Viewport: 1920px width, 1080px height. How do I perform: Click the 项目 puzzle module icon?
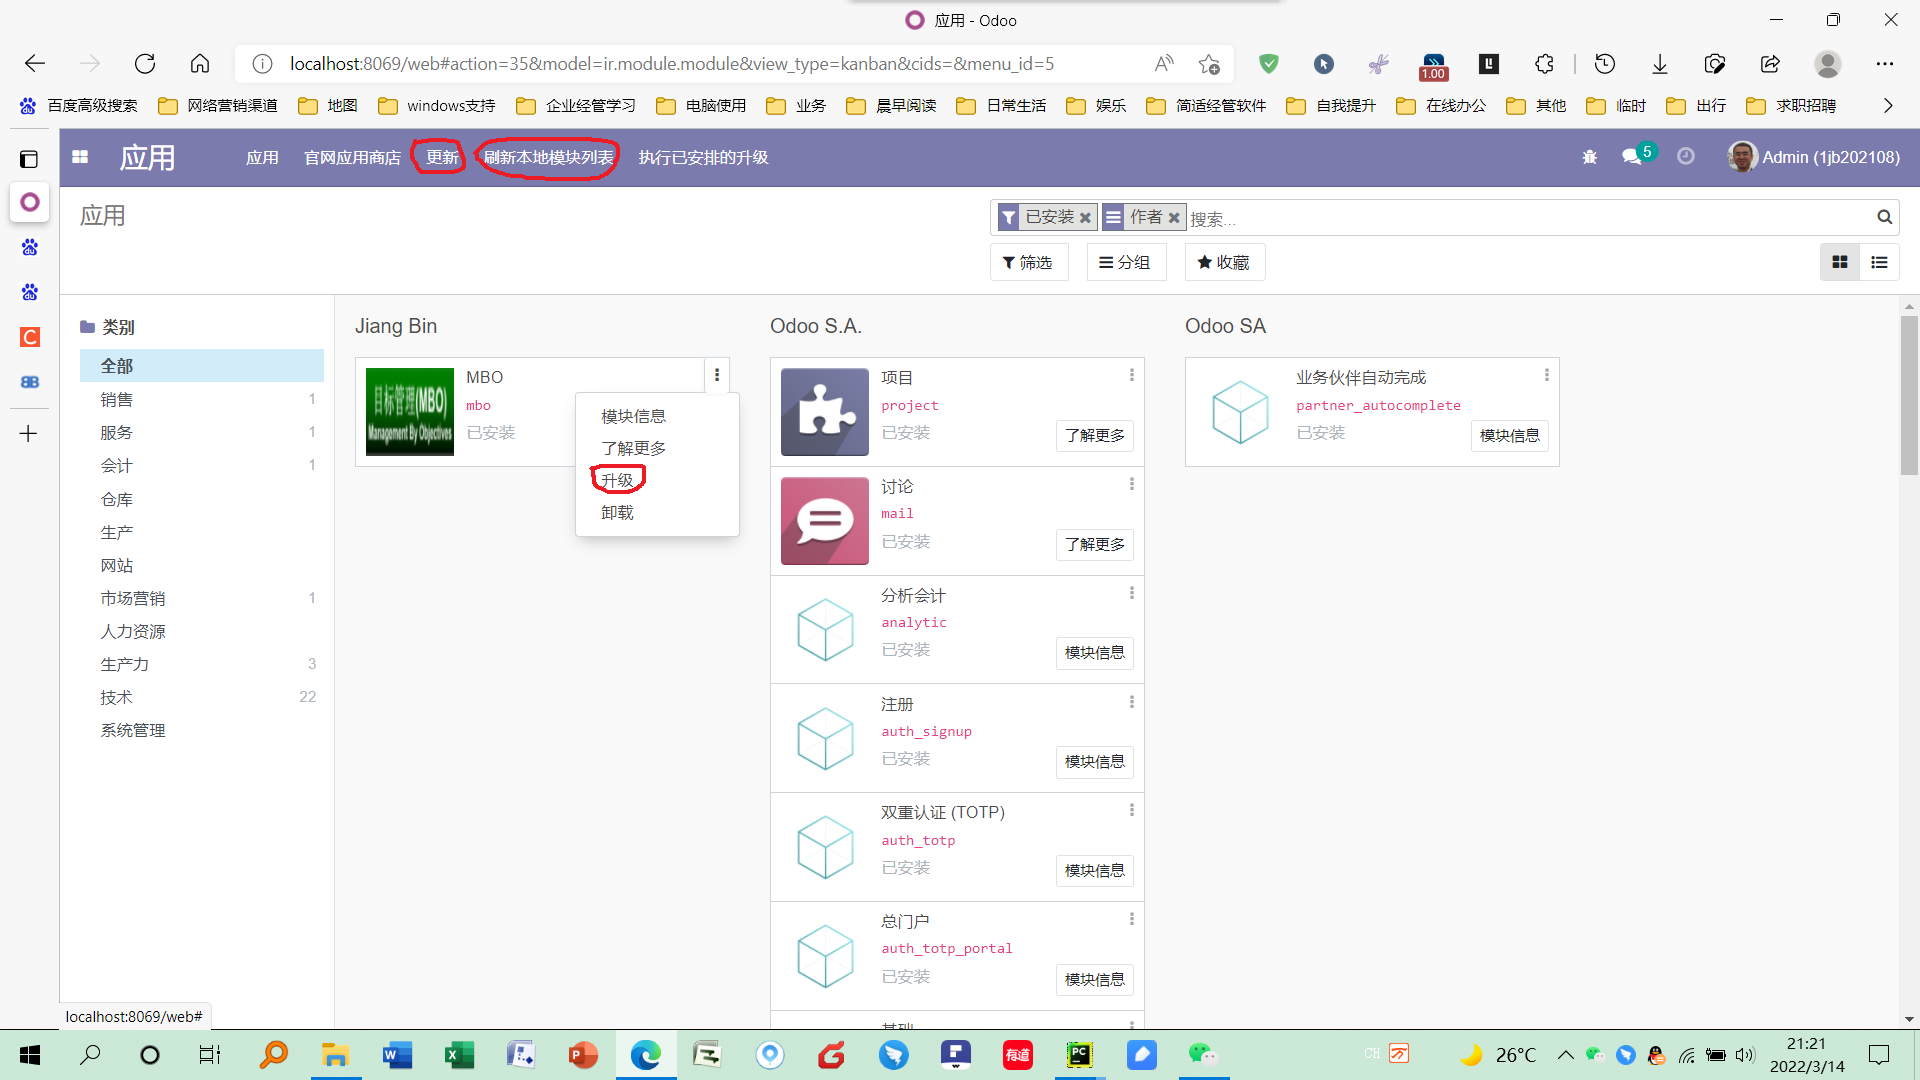click(x=825, y=412)
